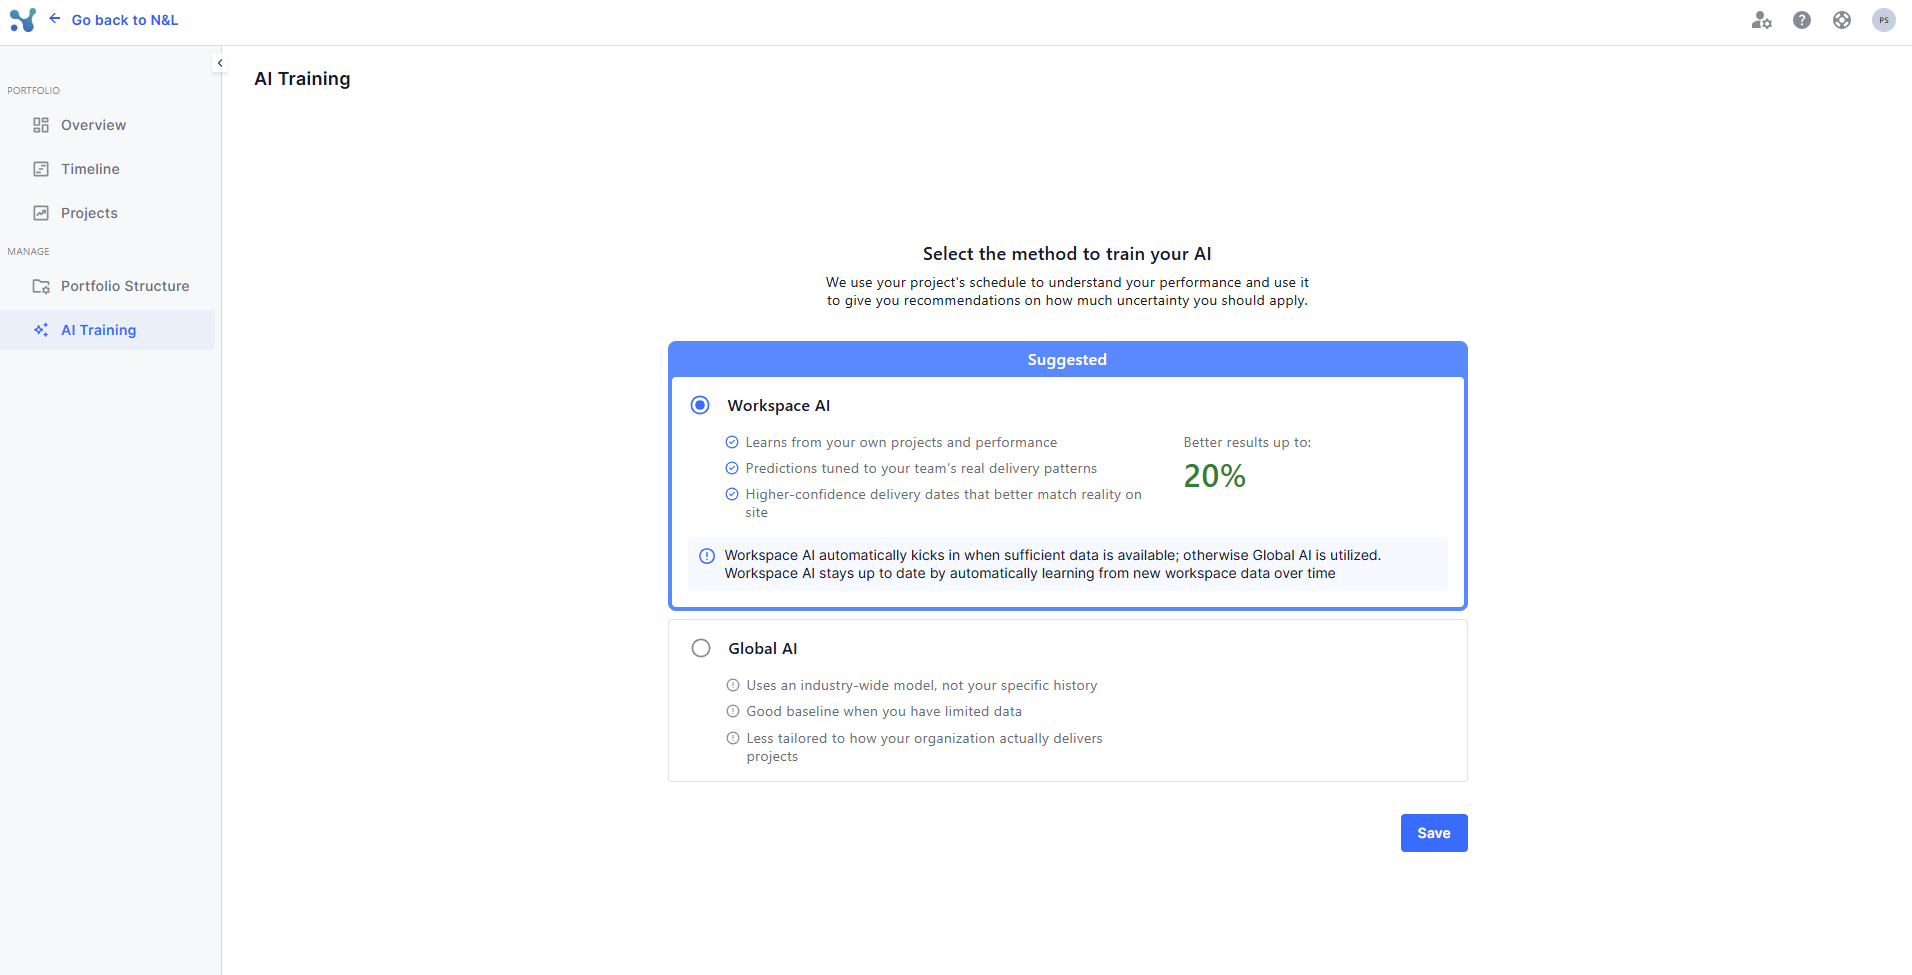Open the Portfolio Structure menu item
The image size is (1912, 975).
(x=125, y=286)
